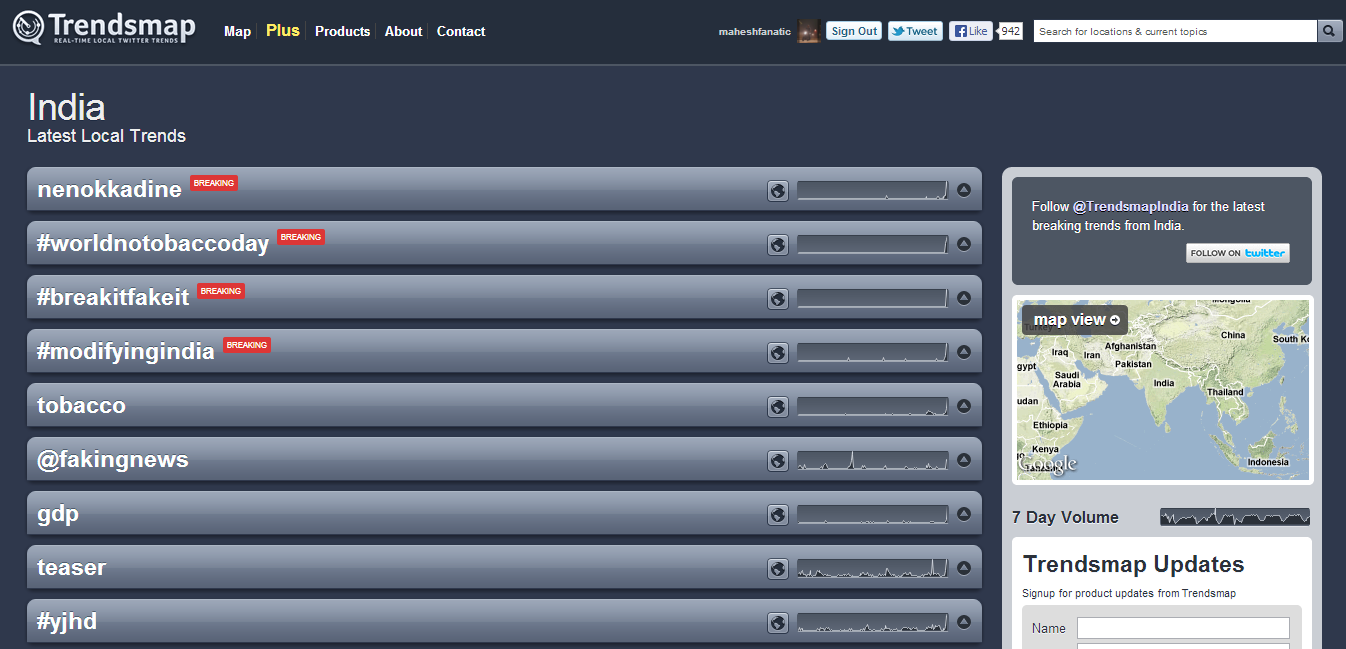Open the #yjhd trend title

pos(67,622)
